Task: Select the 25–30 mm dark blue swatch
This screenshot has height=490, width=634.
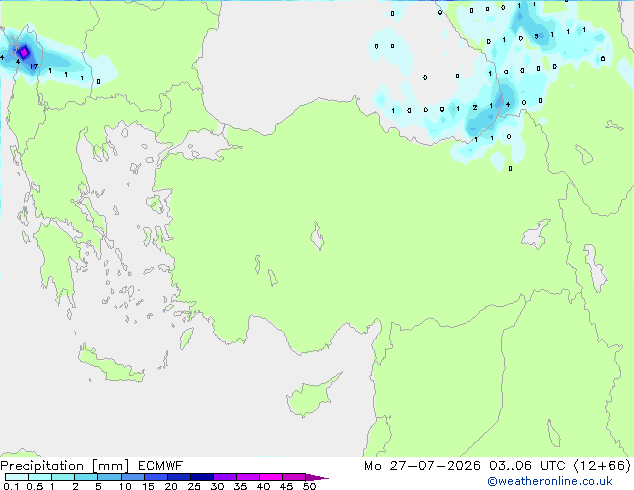Action: (202, 477)
